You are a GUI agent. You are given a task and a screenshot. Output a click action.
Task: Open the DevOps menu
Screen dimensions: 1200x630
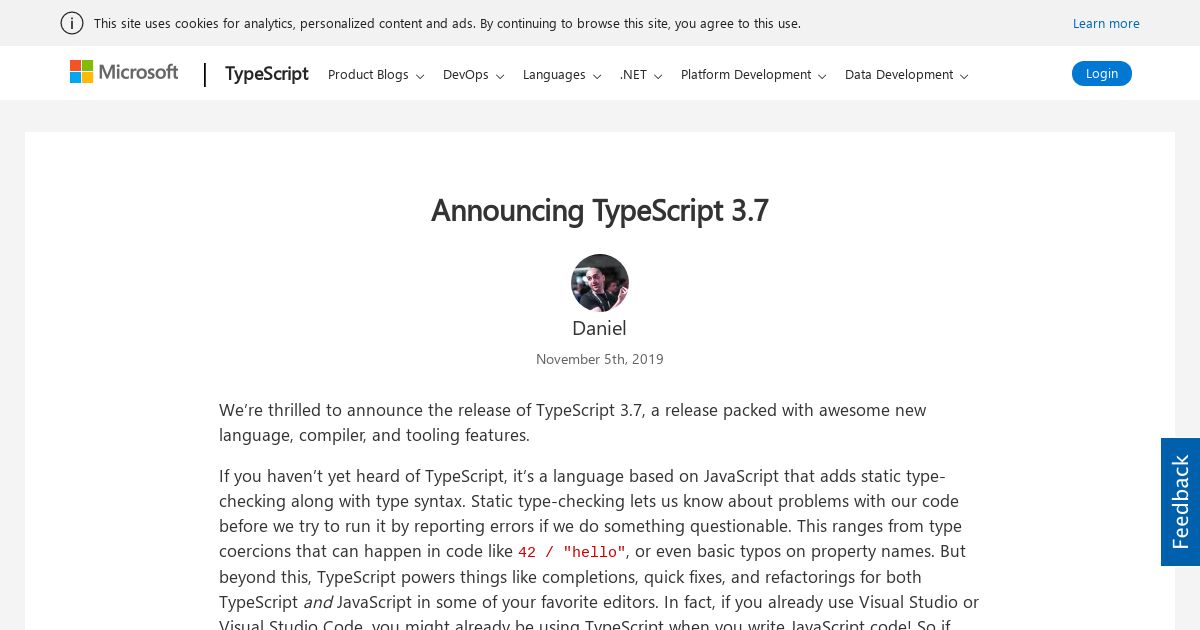coord(466,75)
